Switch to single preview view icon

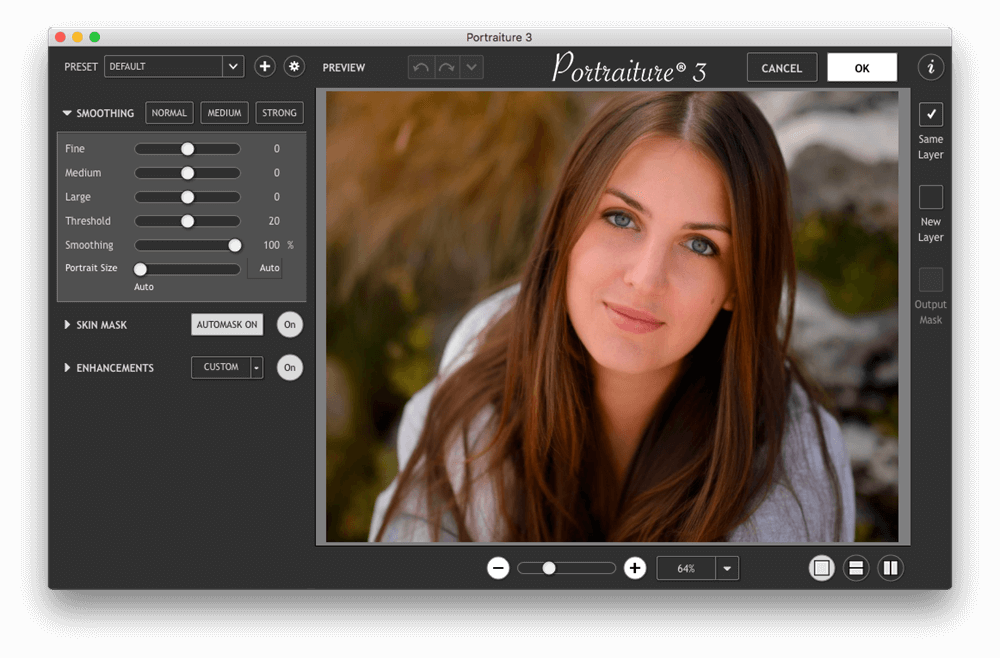[822, 568]
